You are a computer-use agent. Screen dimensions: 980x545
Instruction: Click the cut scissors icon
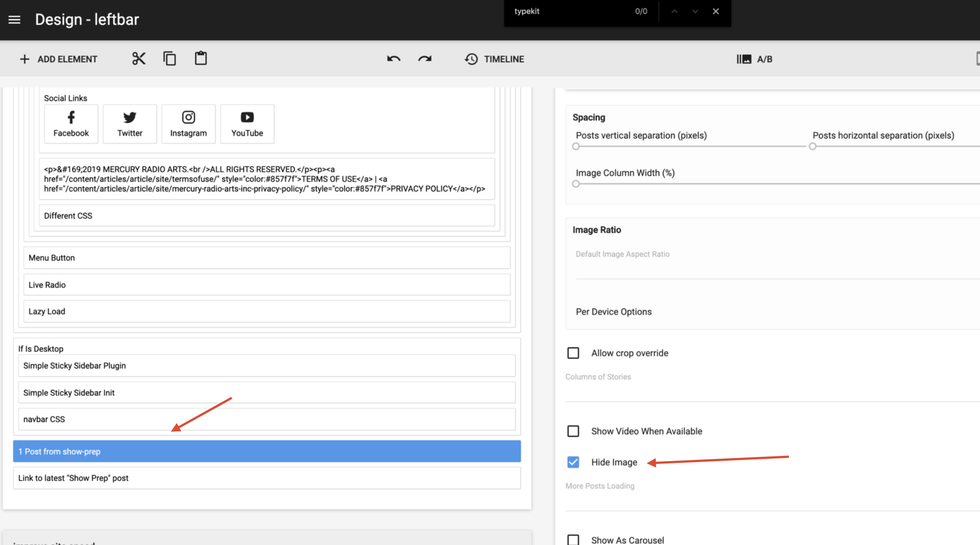(x=139, y=59)
